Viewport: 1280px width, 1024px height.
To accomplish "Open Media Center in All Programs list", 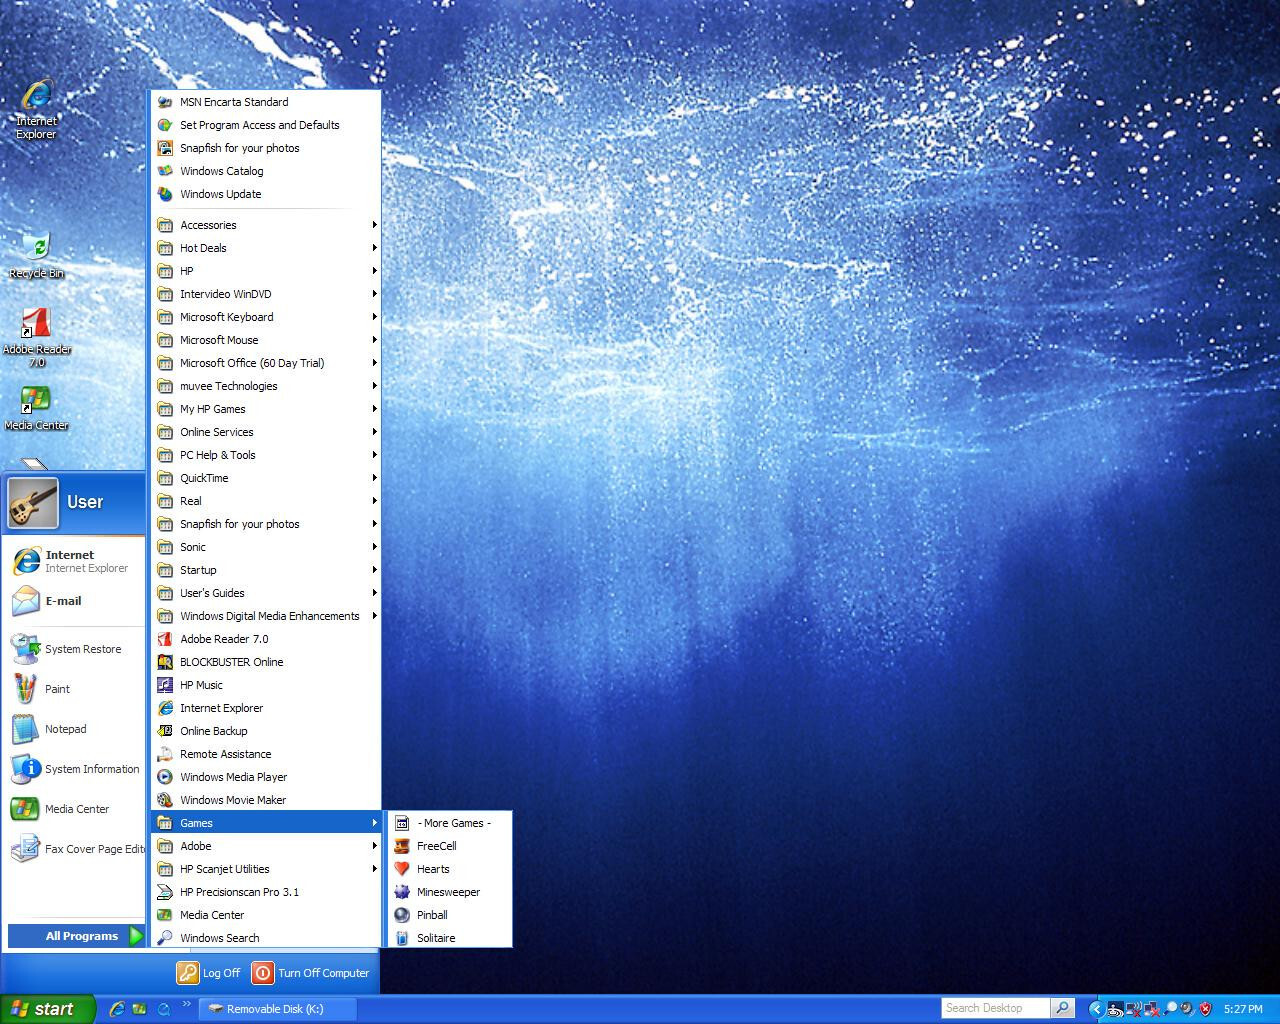I will (266, 915).
